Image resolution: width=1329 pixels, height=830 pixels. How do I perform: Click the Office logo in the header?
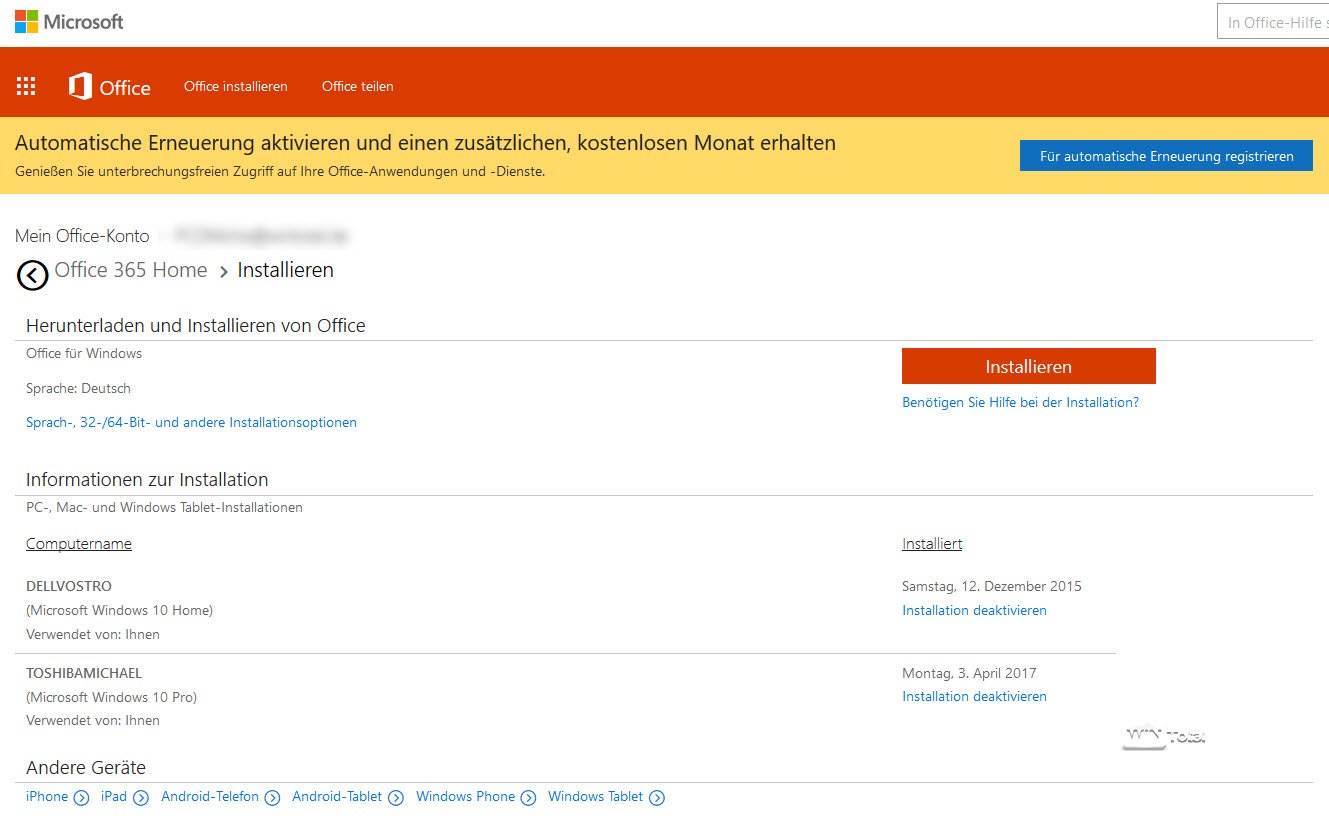[109, 87]
